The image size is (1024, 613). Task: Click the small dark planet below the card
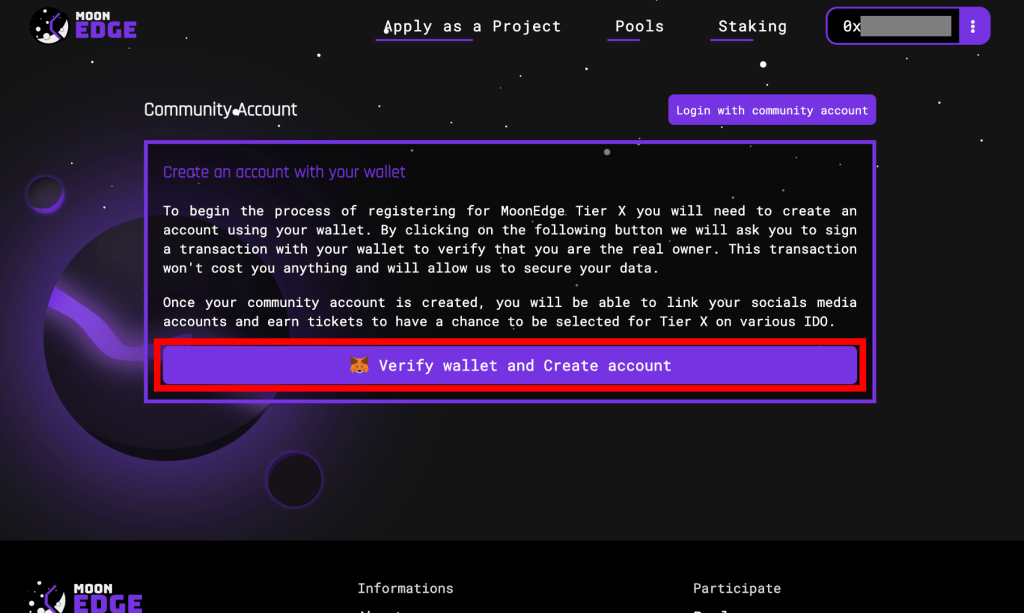[x=293, y=478]
